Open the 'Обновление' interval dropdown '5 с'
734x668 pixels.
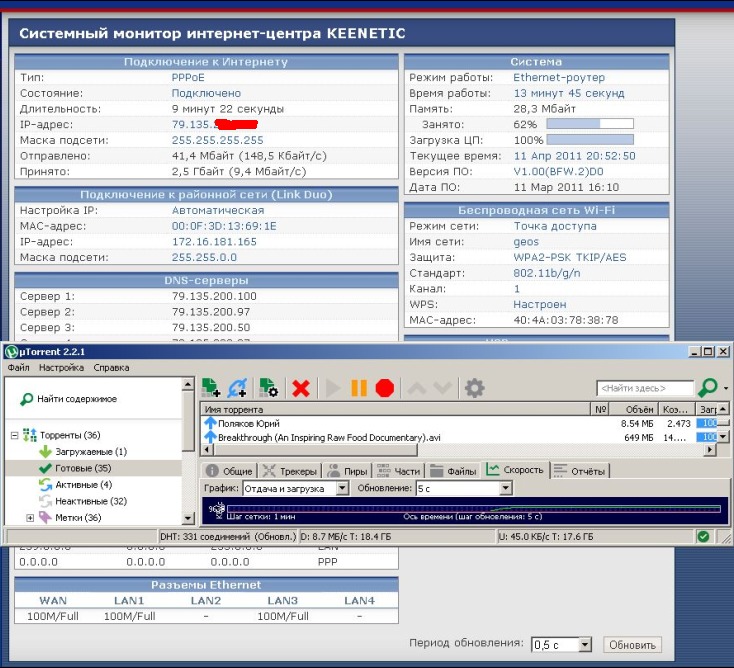pyautogui.click(x=463, y=488)
